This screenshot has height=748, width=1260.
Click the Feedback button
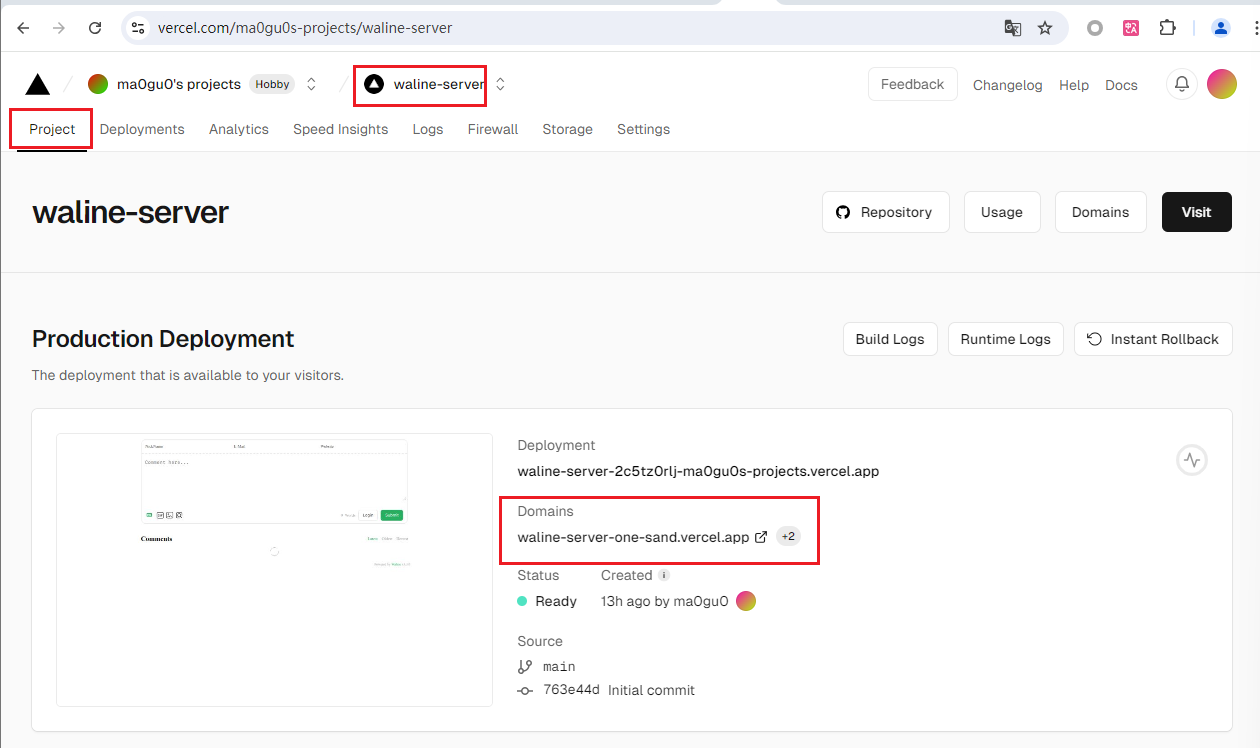[x=912, y=84]
